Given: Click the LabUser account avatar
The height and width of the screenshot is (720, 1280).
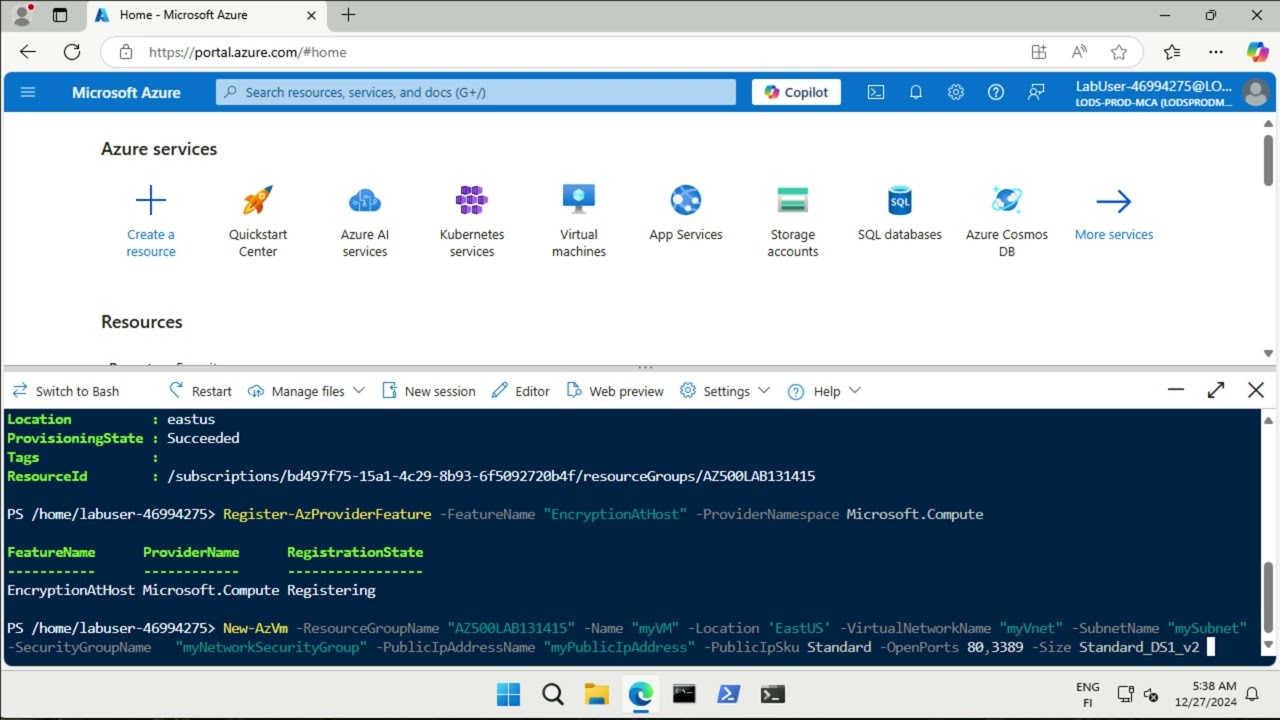Looking at the screenshot, I should pyautogui.click(x=1255, y=92).
